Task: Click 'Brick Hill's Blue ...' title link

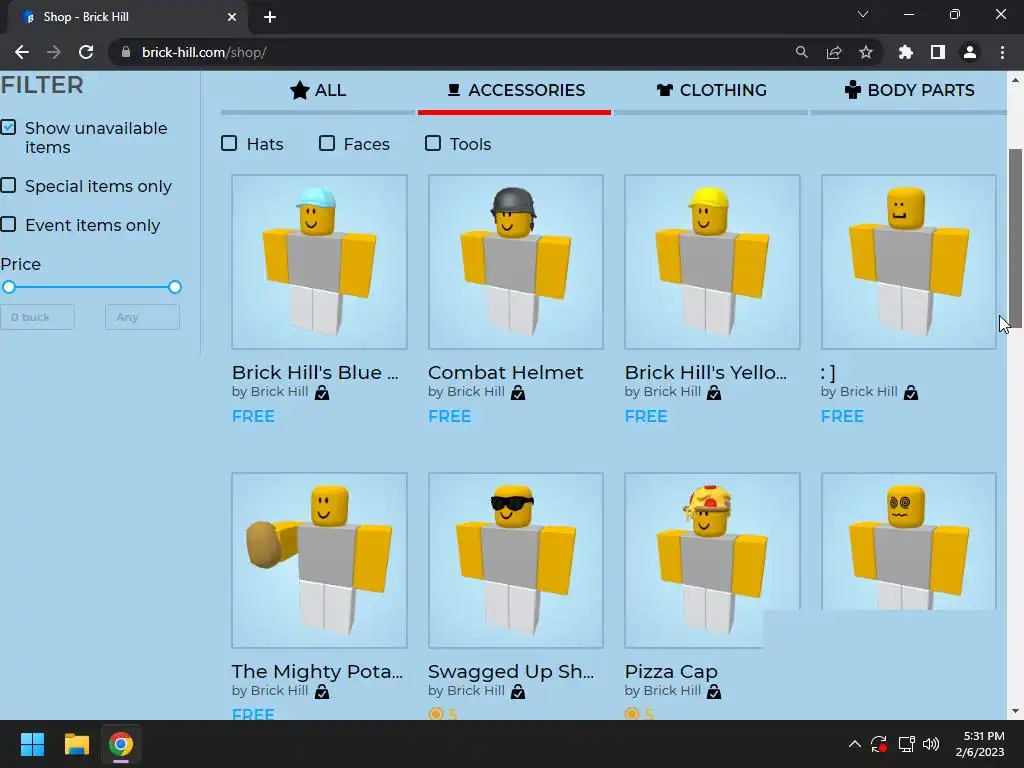Action: 315,372
